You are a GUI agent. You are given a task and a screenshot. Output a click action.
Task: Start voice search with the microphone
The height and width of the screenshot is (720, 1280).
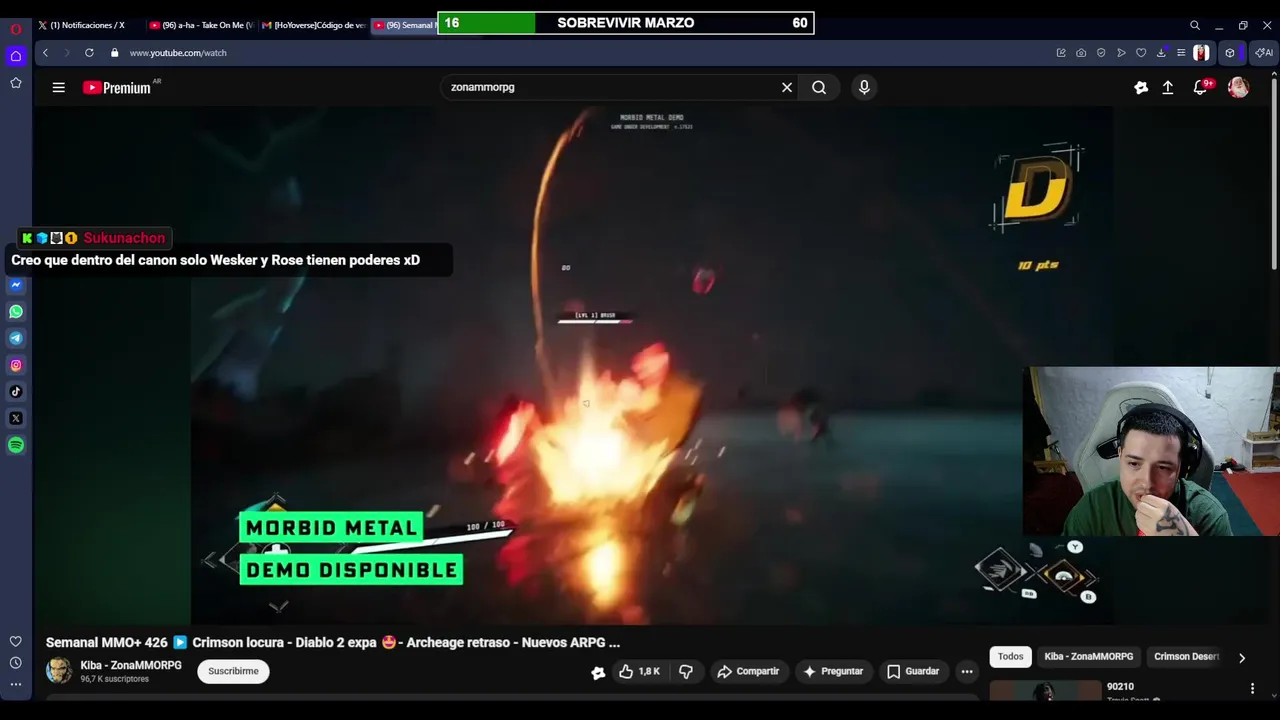[x=864, y=87]
